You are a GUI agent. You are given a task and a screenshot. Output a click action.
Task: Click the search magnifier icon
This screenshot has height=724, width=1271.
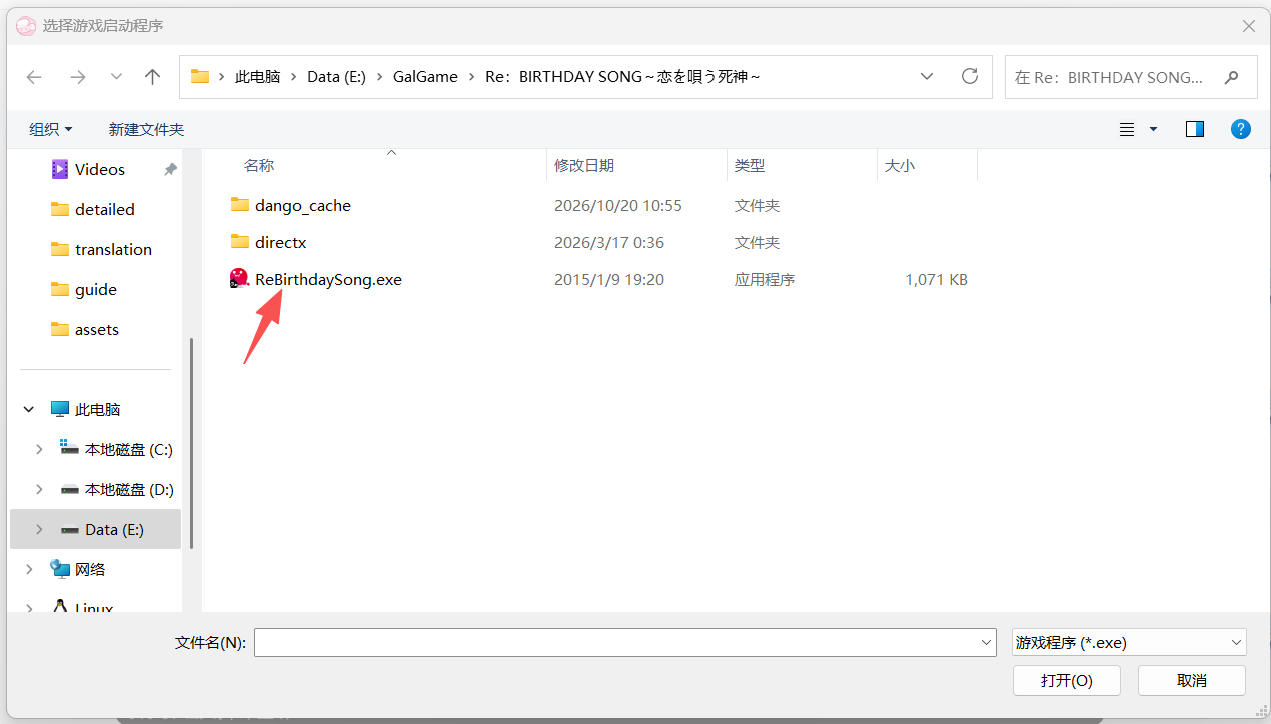click(1232, 77)
